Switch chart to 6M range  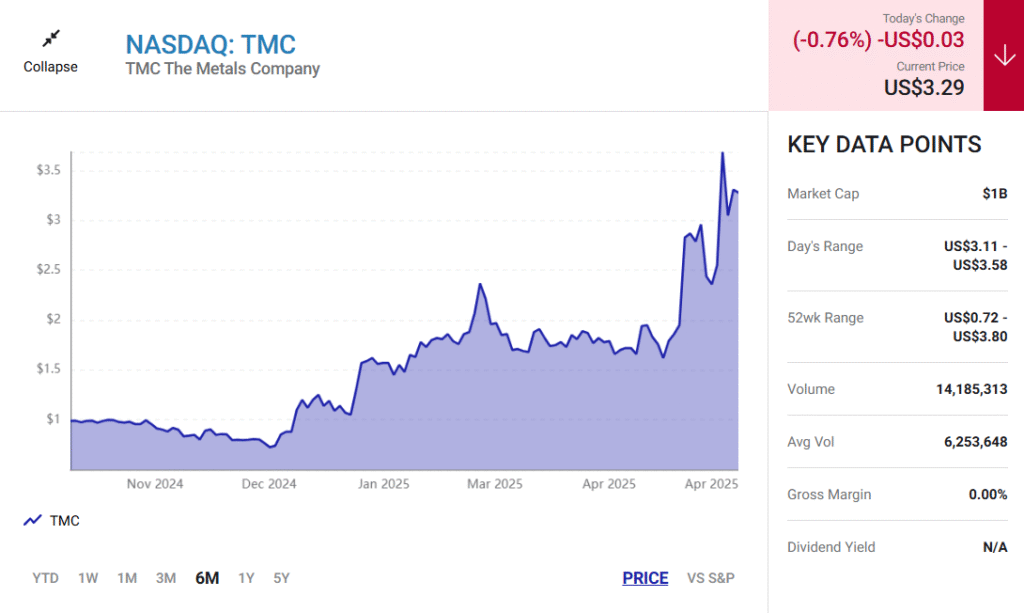[207, 578]
